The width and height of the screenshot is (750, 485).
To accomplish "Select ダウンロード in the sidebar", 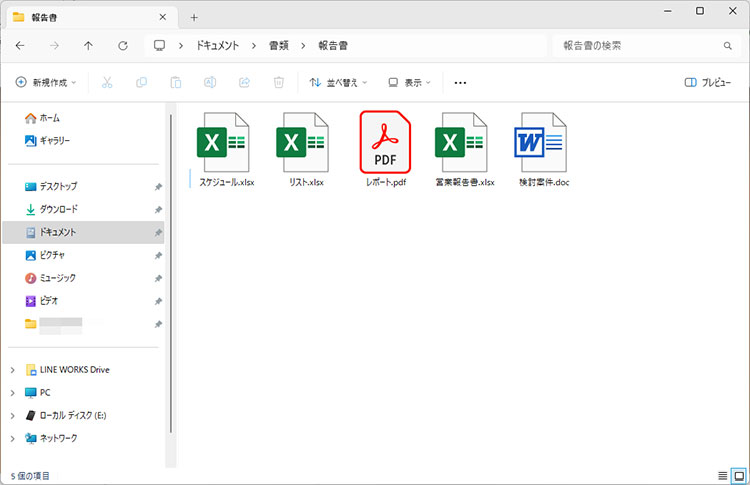I will [x=58, y=209].
